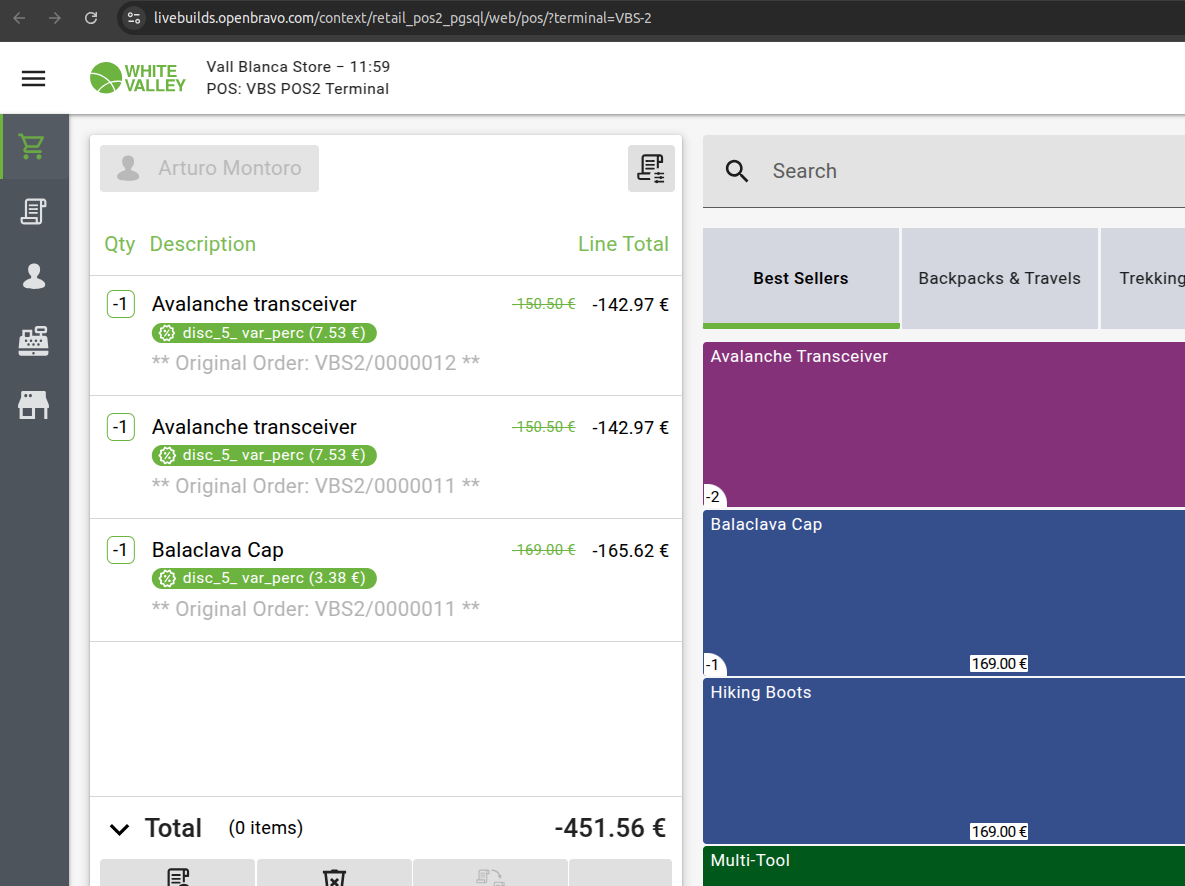Open the customers sidebar icon

pos(33,277)
